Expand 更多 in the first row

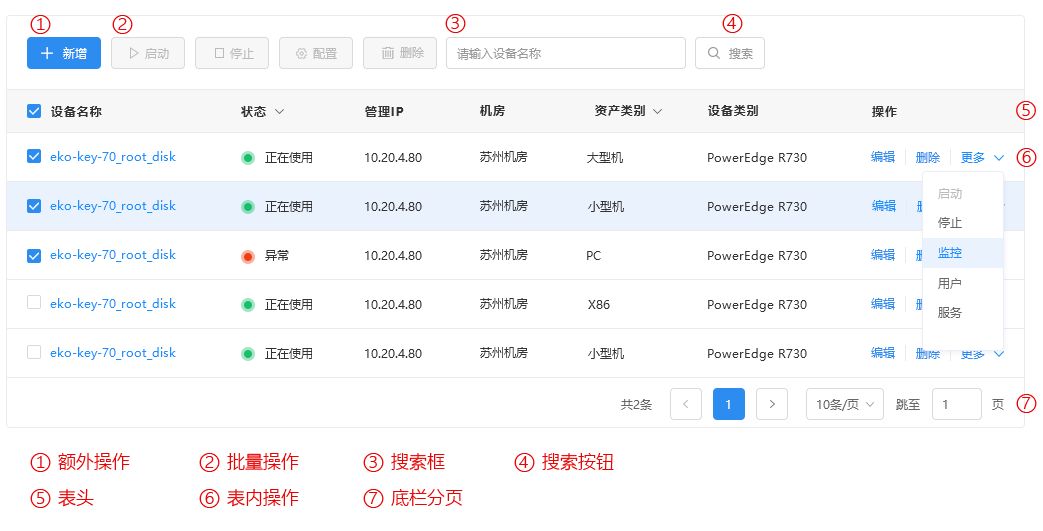tap(982, 158)
